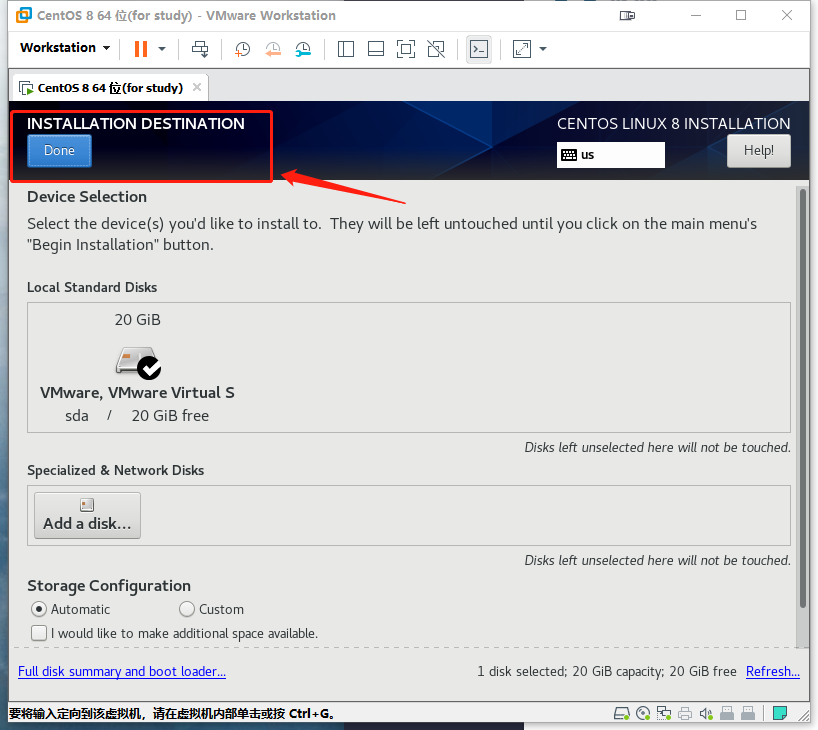This screenshot has width=818, height=730.
Task: Expand the stretch guest options arrow
Action: pyautogui.click(x=543, y=49)
